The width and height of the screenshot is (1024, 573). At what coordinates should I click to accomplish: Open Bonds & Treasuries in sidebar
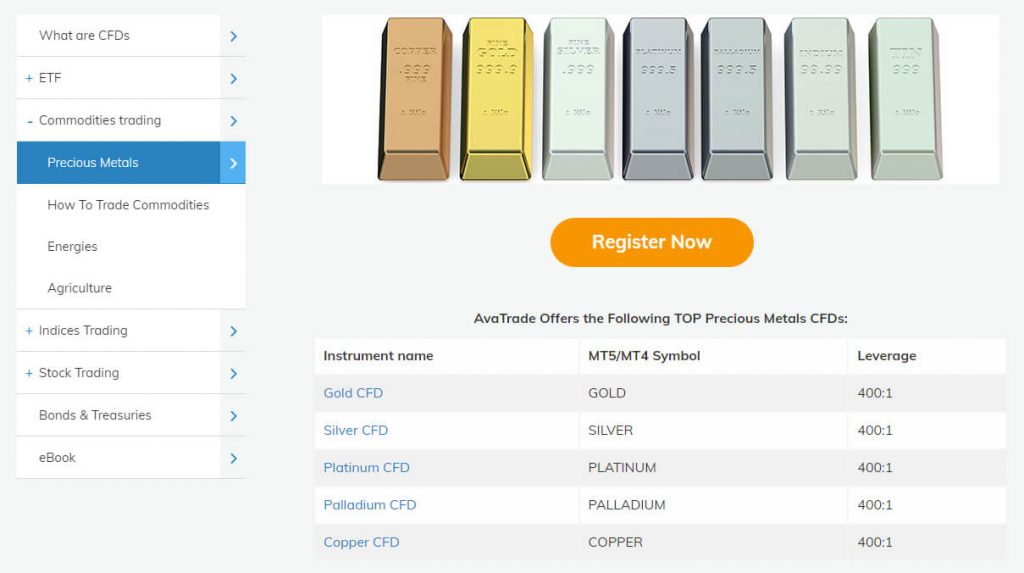(95, 415)
